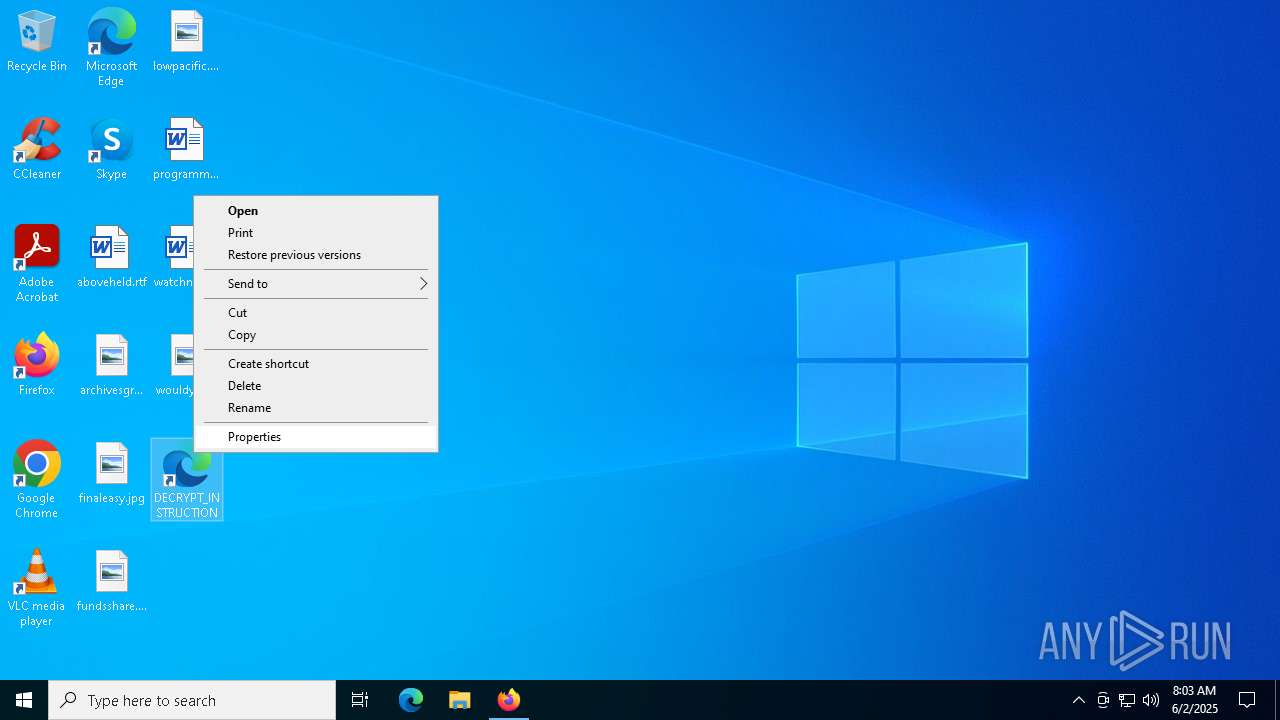Select the DECRYPT_INSTRUCTION file icon
The width and height of the screenshot is (1280, 720).
click(x=186, y=480)
